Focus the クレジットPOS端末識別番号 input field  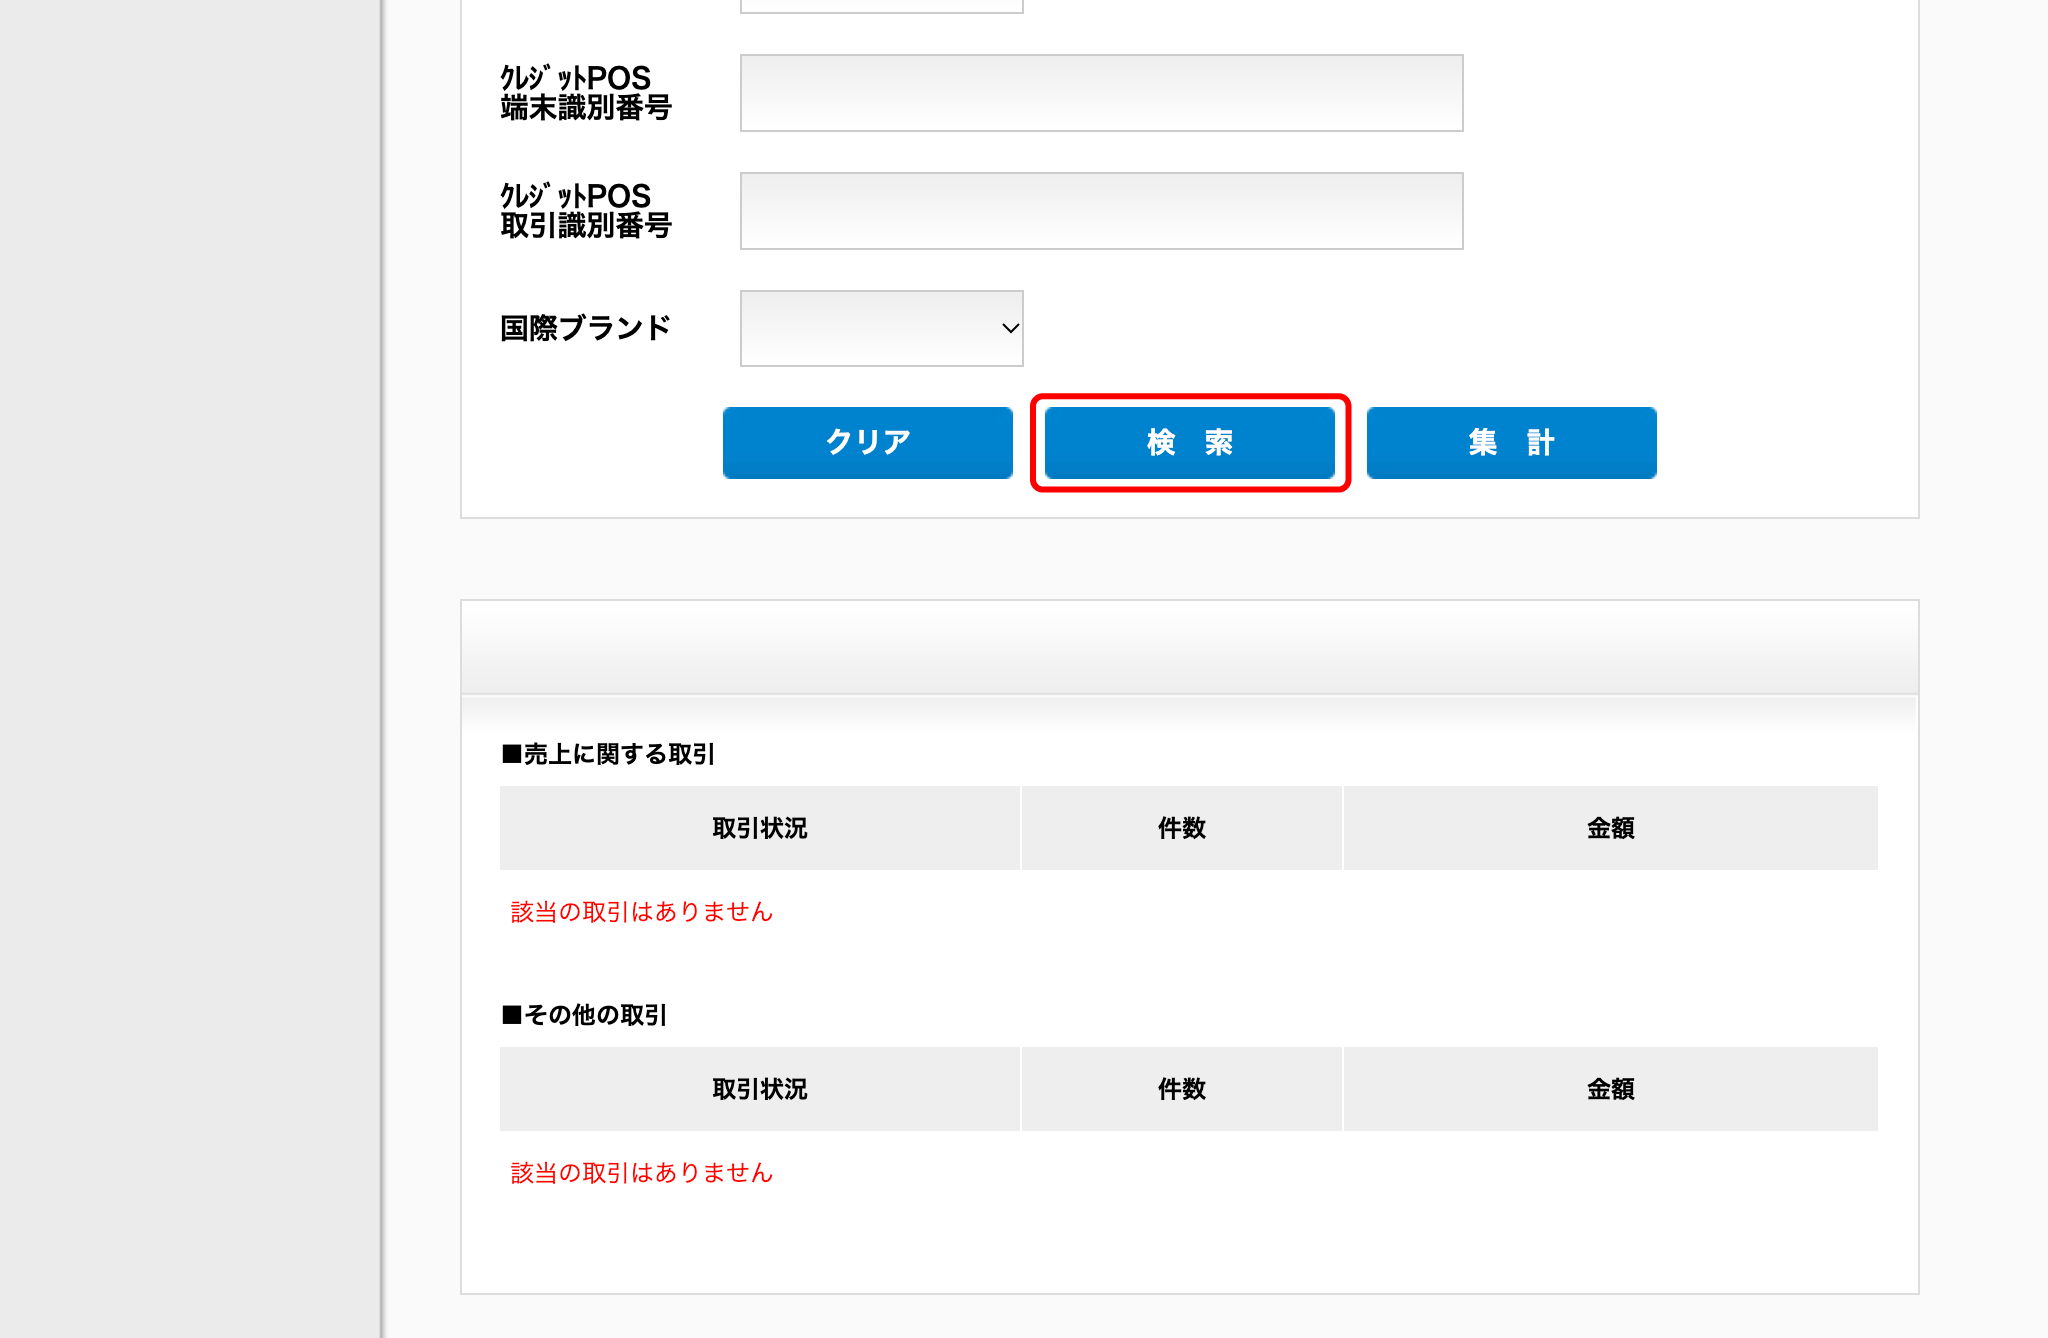[1102, 93]
